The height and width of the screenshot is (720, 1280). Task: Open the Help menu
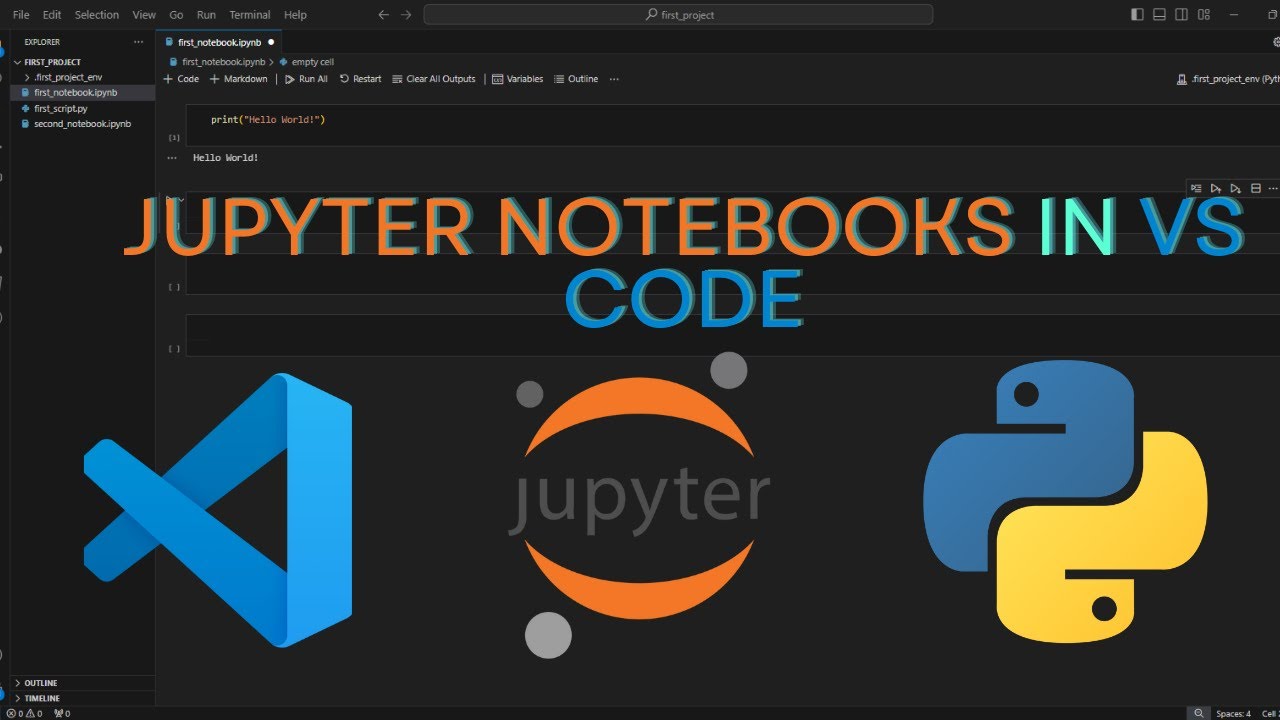pos(295,15)
